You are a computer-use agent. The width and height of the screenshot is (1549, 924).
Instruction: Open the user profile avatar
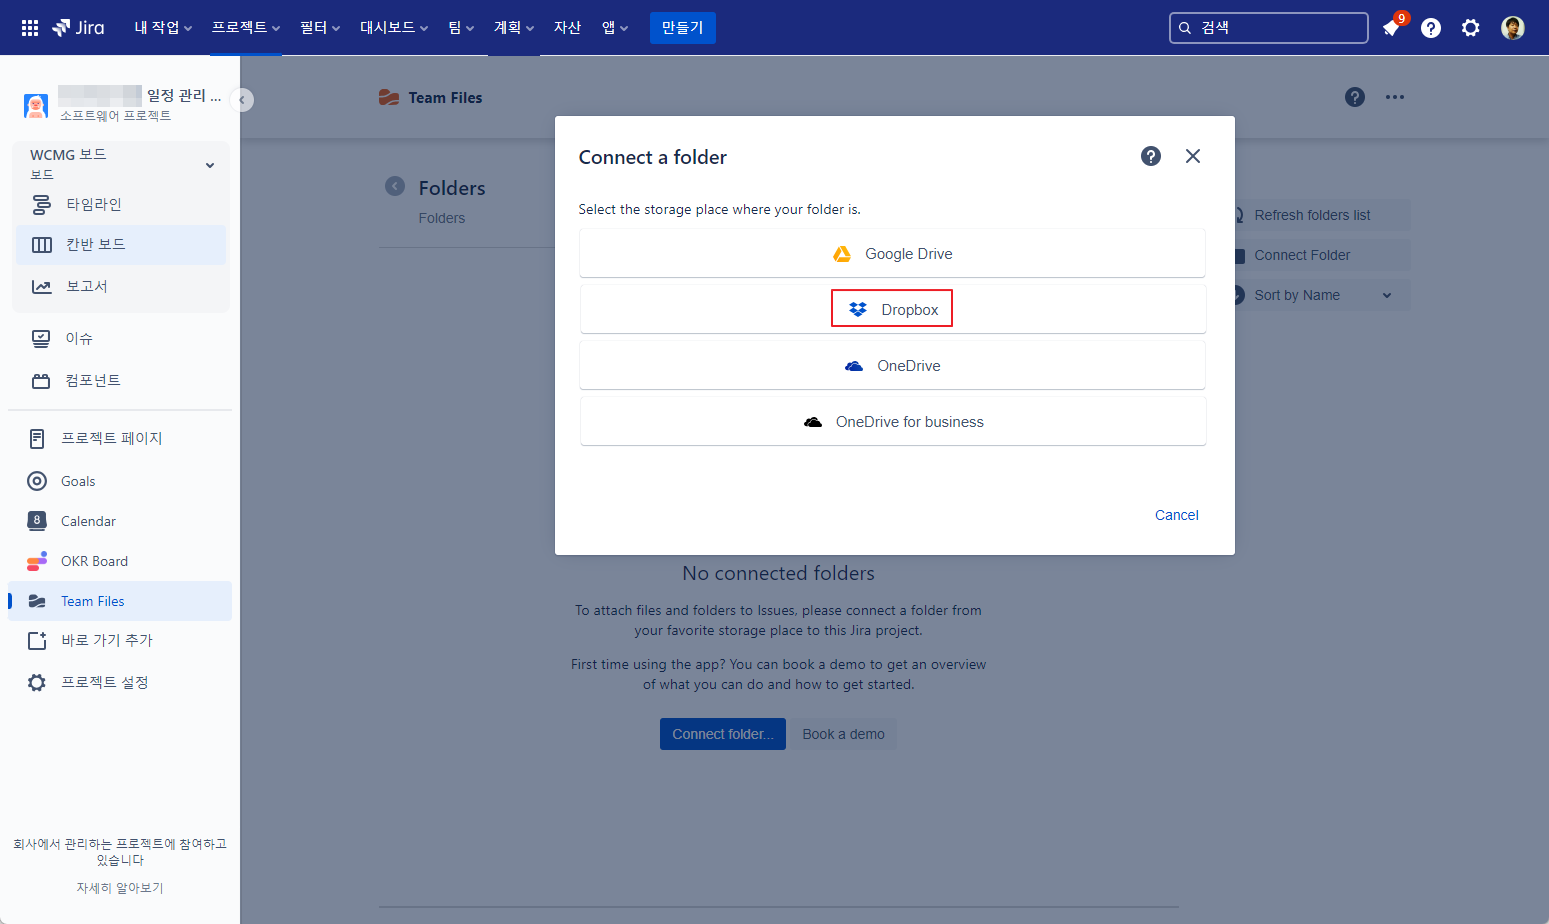1513,28
